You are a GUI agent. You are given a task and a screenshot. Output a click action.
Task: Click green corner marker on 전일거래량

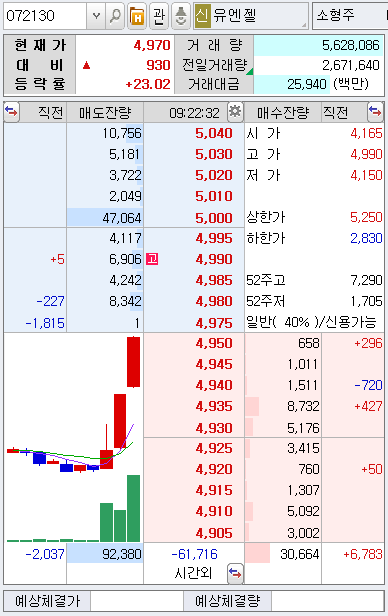pyautogui.click(x=250, y=71)
